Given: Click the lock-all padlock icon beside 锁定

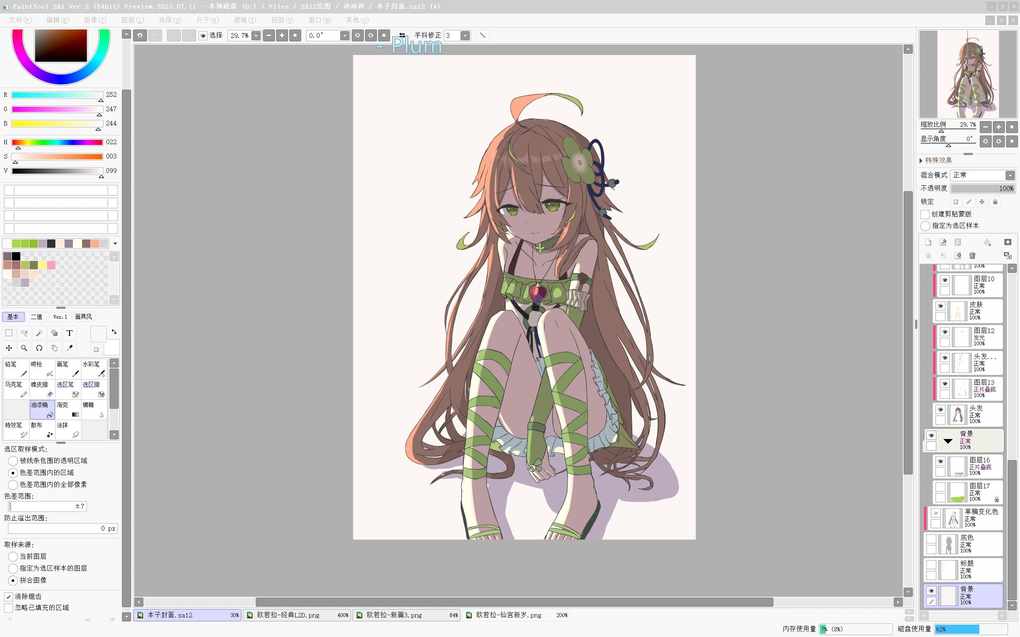Looking at the screenshot, I should (995, 202).
